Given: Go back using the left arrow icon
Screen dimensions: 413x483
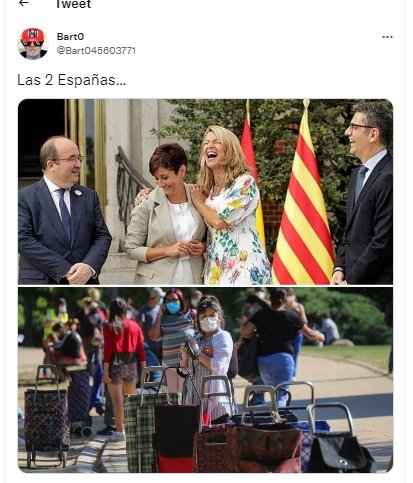Looking at the screenshot, I should click(x=23, y=3).
